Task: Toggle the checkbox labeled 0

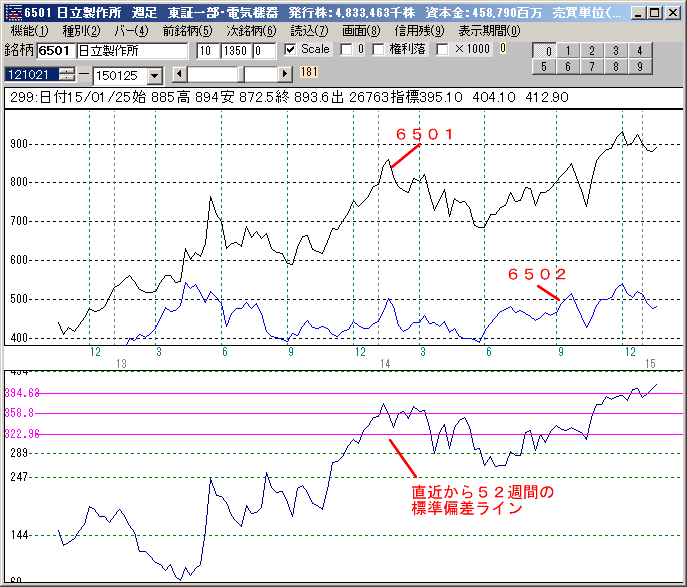Action: [346, 50]
